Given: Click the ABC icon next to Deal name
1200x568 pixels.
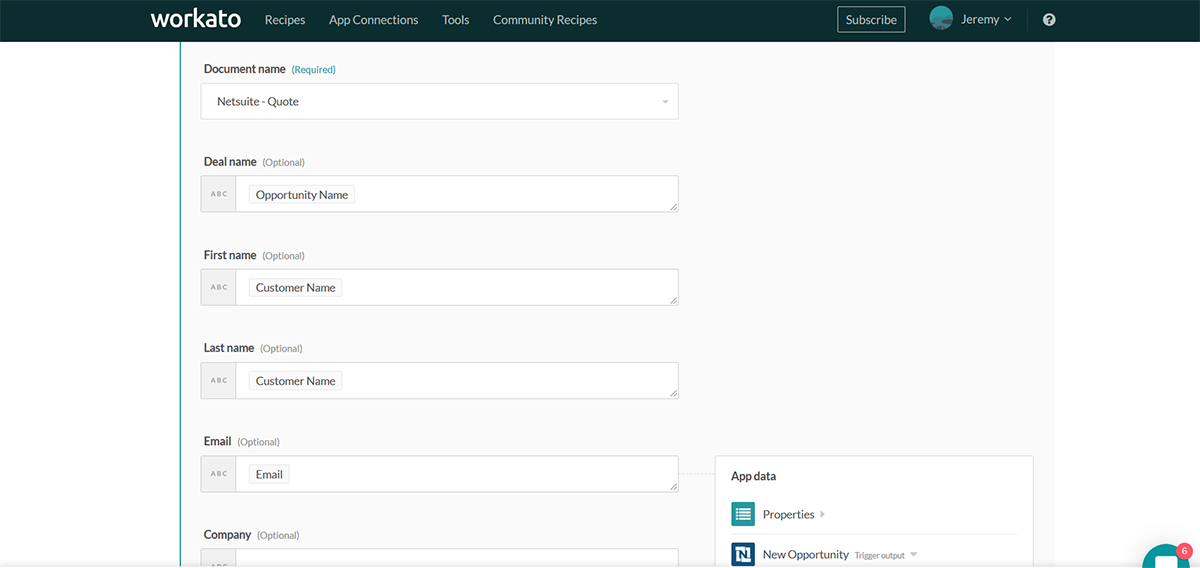Looking at the screenshot, I should (x=218, y=194).
